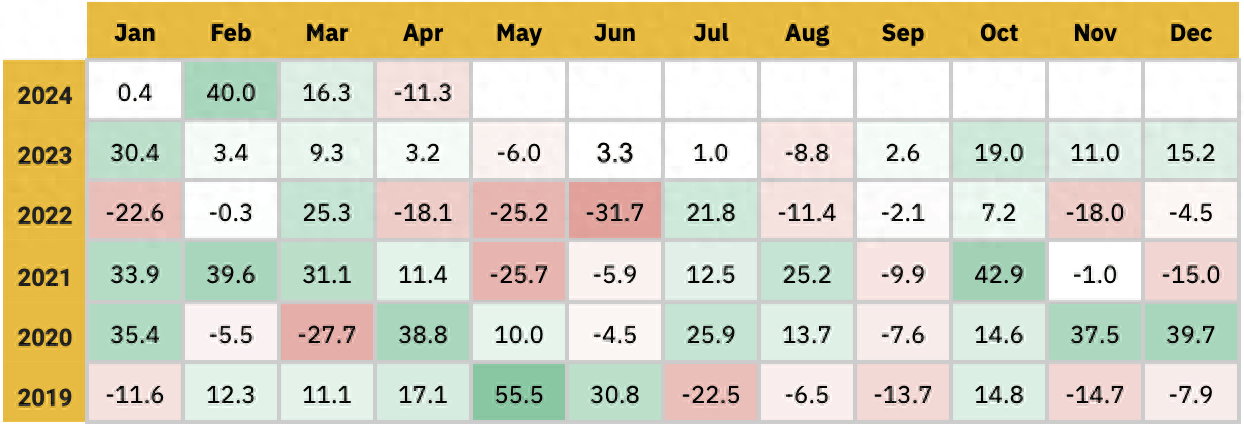The image size is (1244, 426).
Task: Click the -22.5 cell in Jul 2019
Action: point(711,395)
